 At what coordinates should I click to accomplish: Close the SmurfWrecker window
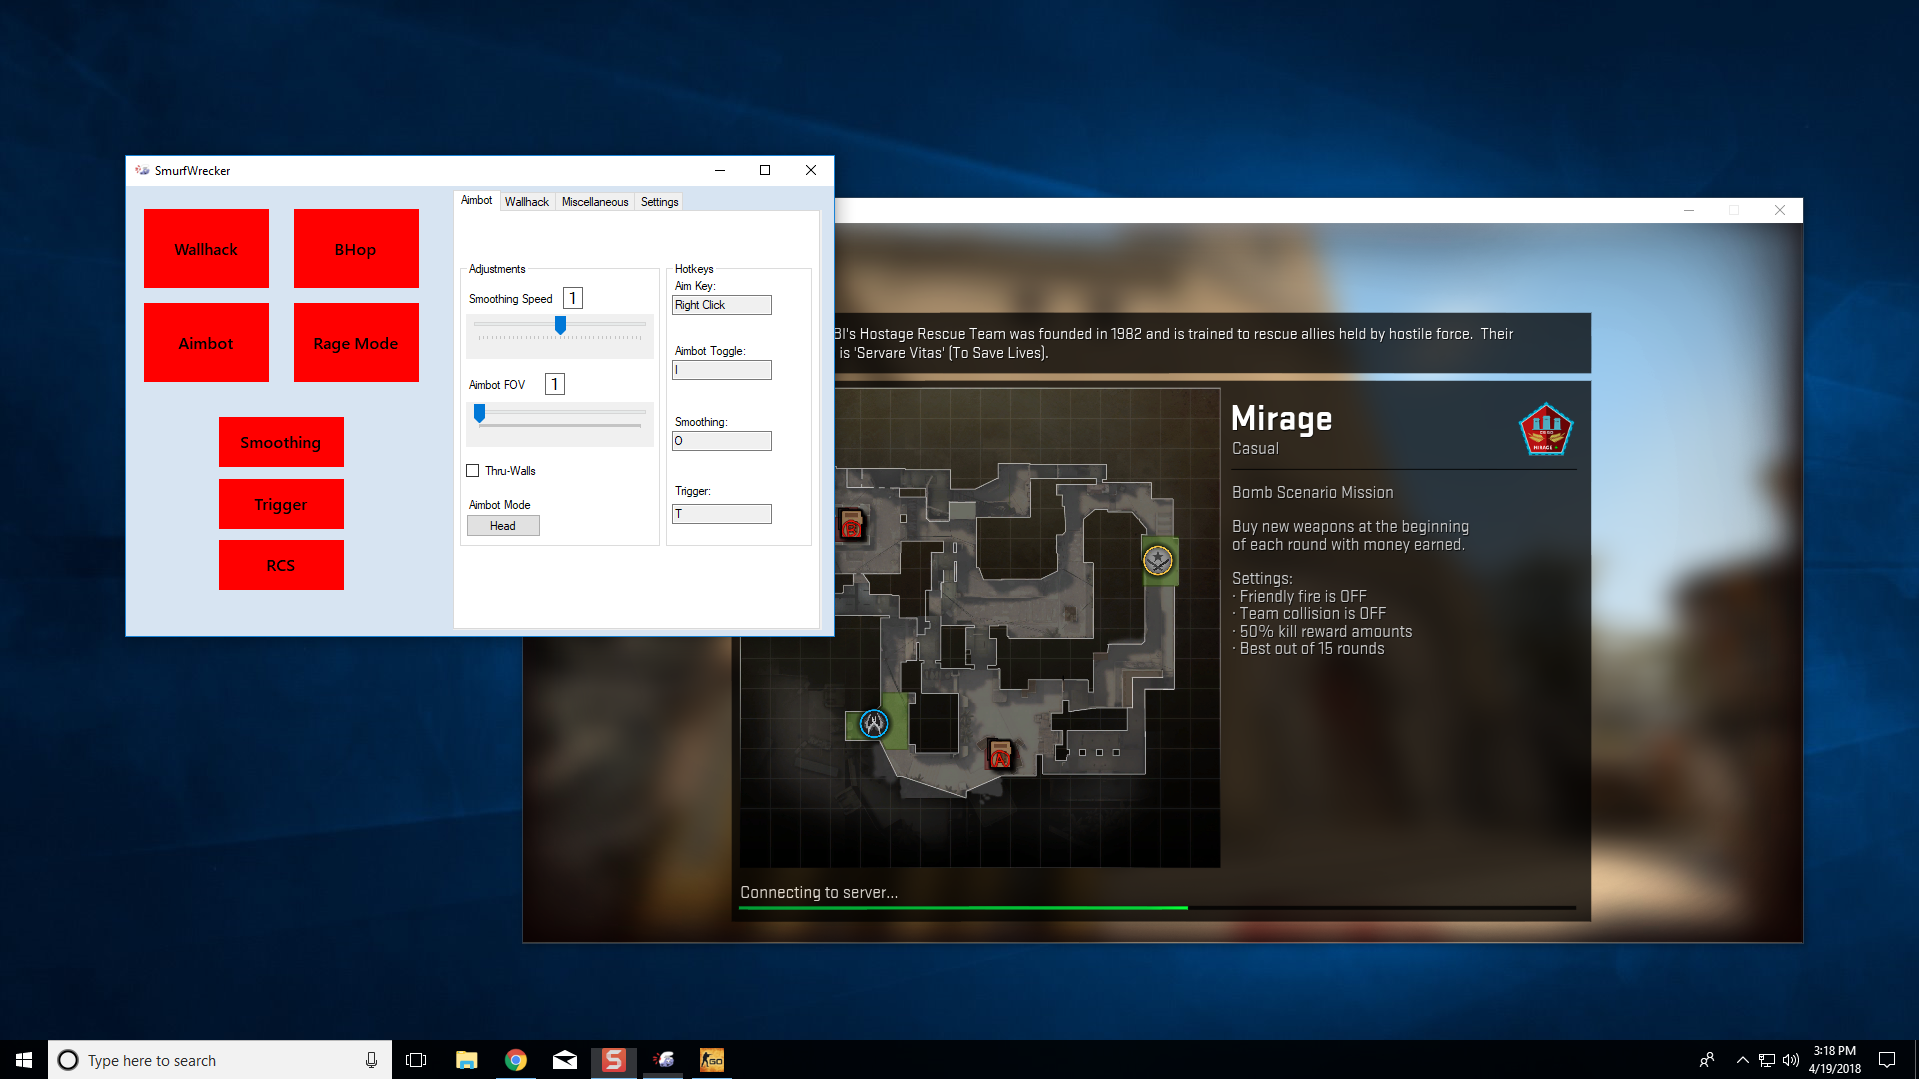pos(811,171)
